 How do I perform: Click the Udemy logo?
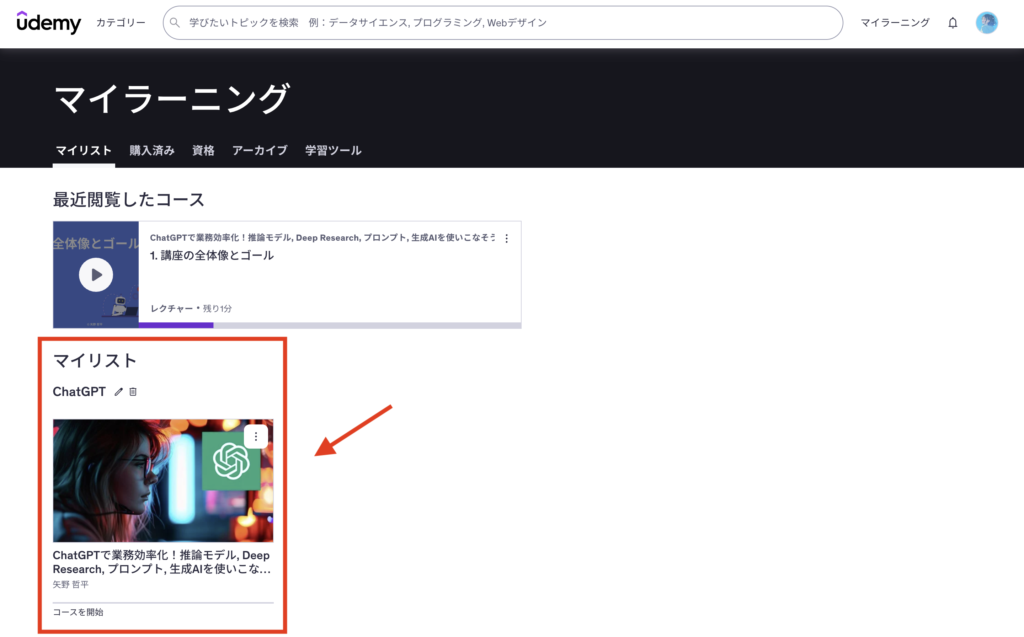coord(48,22)
